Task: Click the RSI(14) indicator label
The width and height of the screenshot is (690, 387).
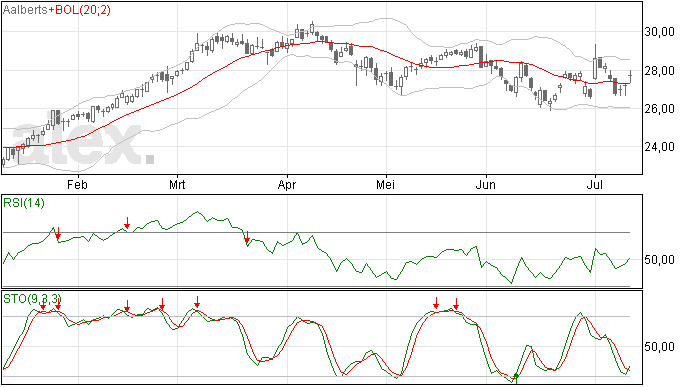Action: click(x=24, y=203)
